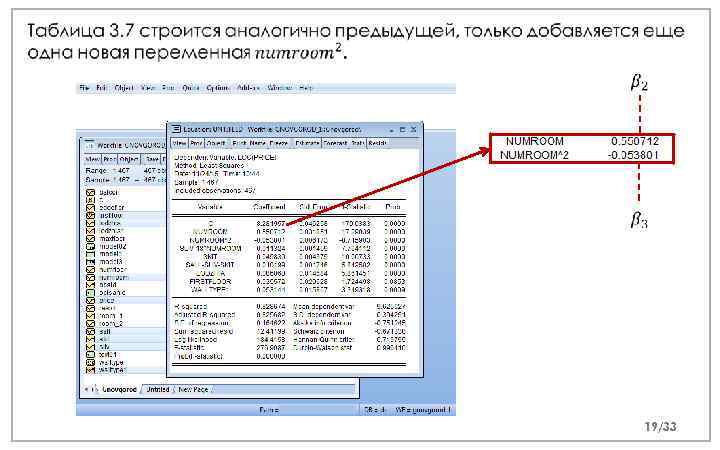This screenshot has width=720, height=450.
Task: Click the Sample line in Workfile window
Action: 124,180
